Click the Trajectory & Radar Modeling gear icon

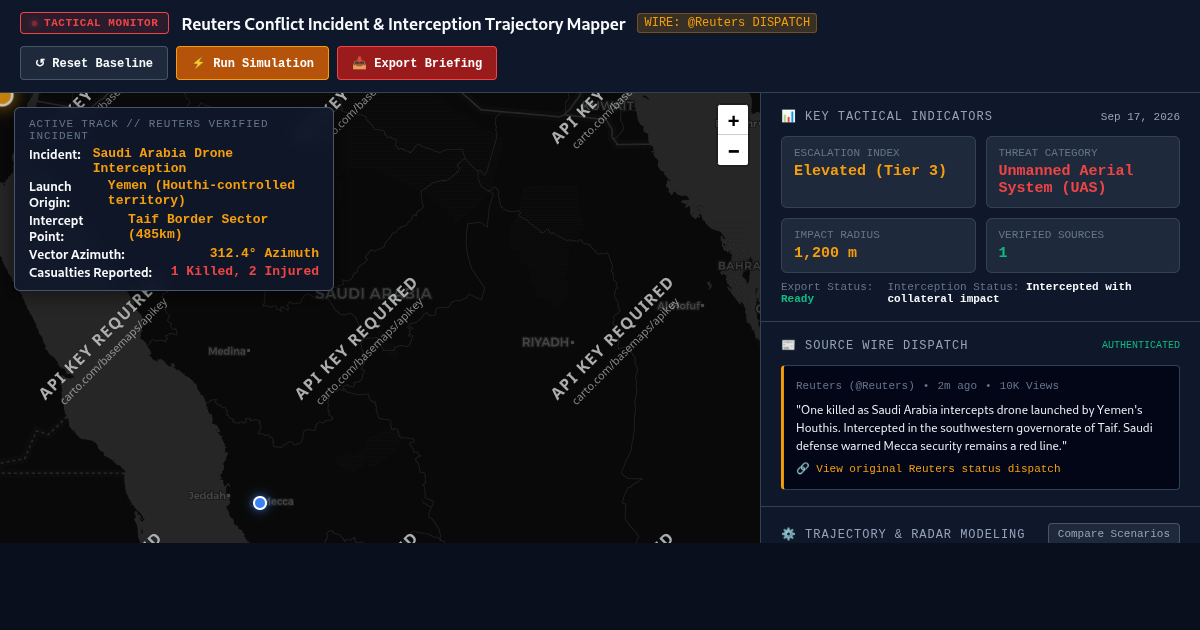click(788, 534)
